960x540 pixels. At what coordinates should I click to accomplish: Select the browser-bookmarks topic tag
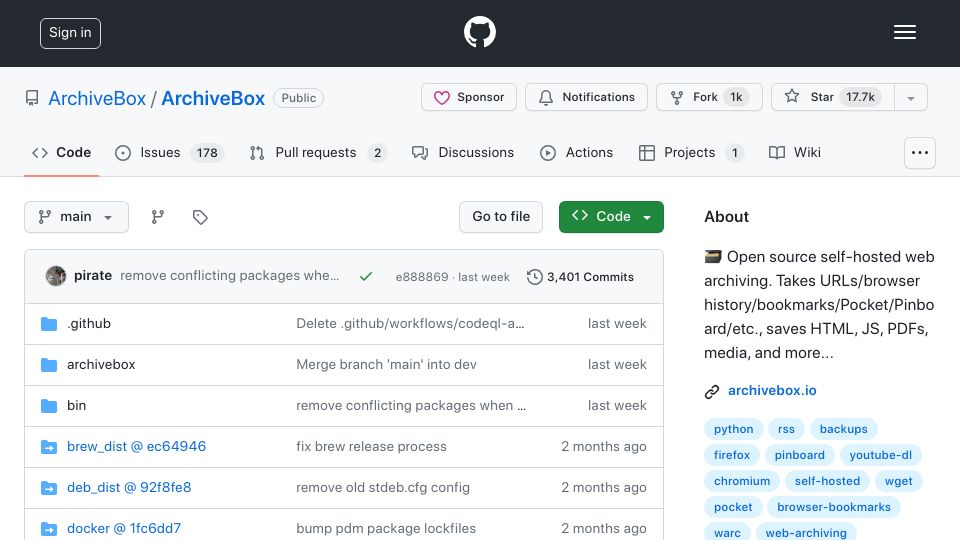[x=834, y=507]
